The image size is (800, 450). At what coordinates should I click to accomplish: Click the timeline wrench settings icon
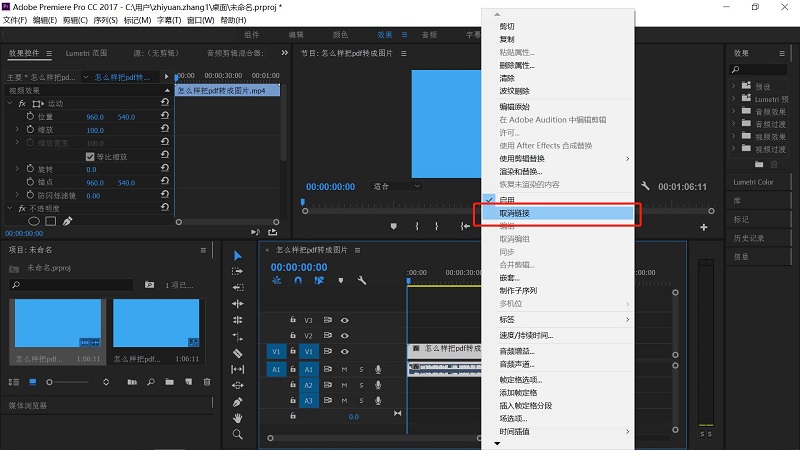[x=362, y=280]
